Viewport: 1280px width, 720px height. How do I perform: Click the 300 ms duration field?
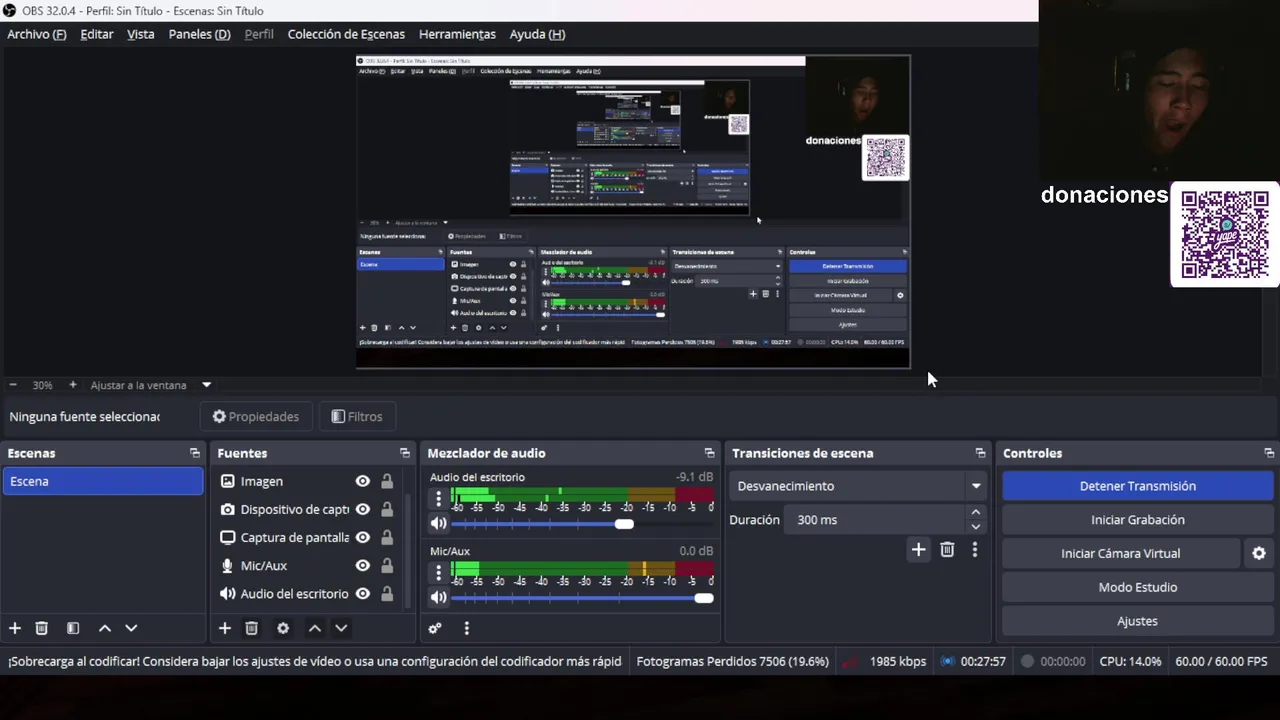(876, 520)
